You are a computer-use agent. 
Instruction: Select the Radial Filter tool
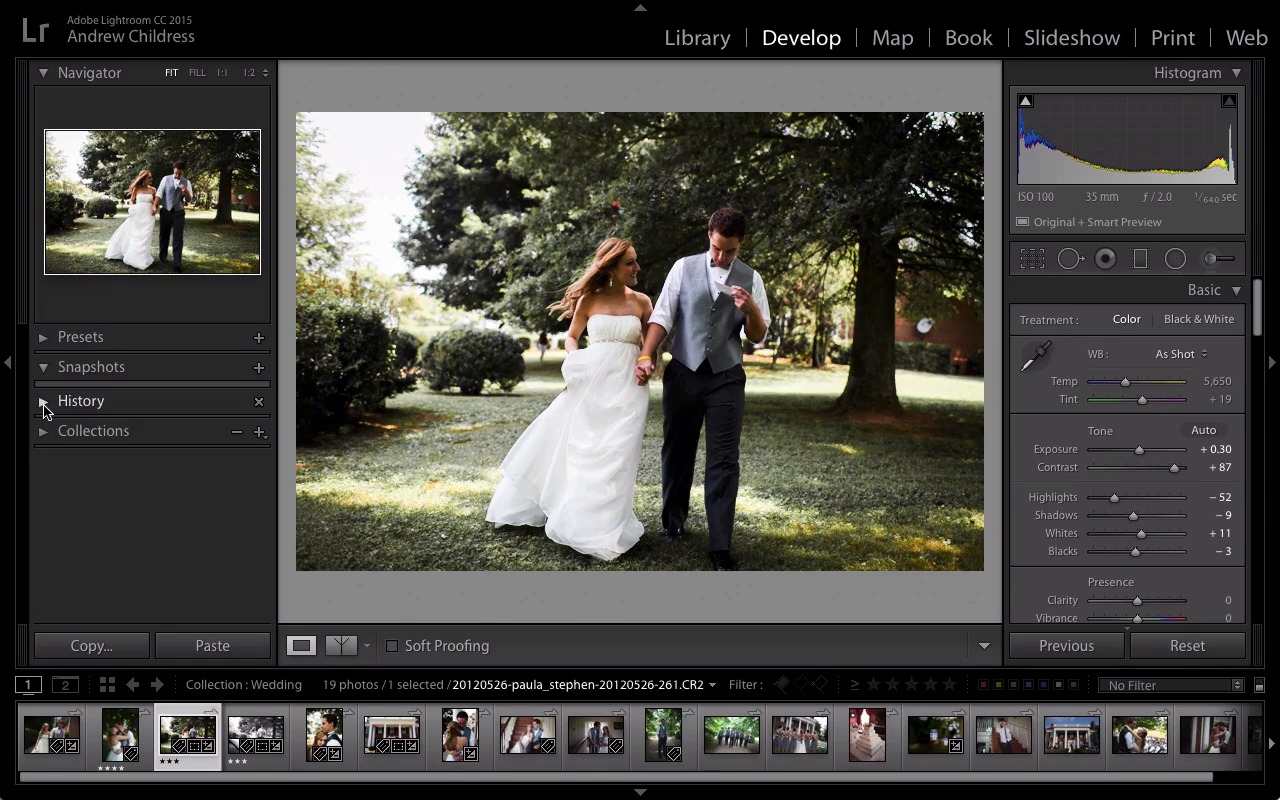(1175, 259)
